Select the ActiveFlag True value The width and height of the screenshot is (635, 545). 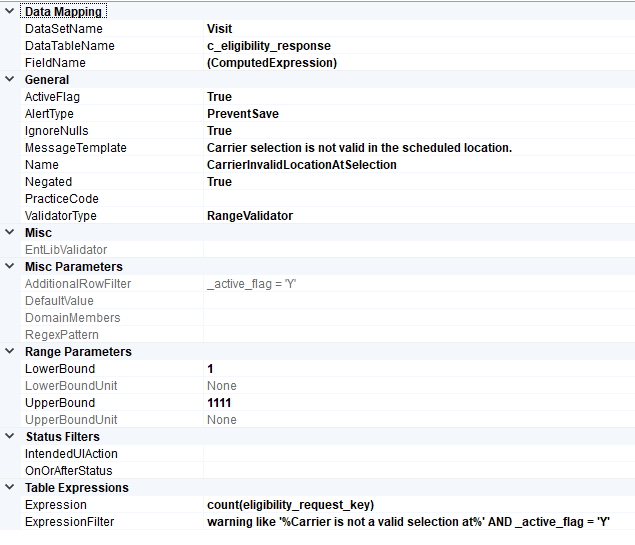pos(219,97)
